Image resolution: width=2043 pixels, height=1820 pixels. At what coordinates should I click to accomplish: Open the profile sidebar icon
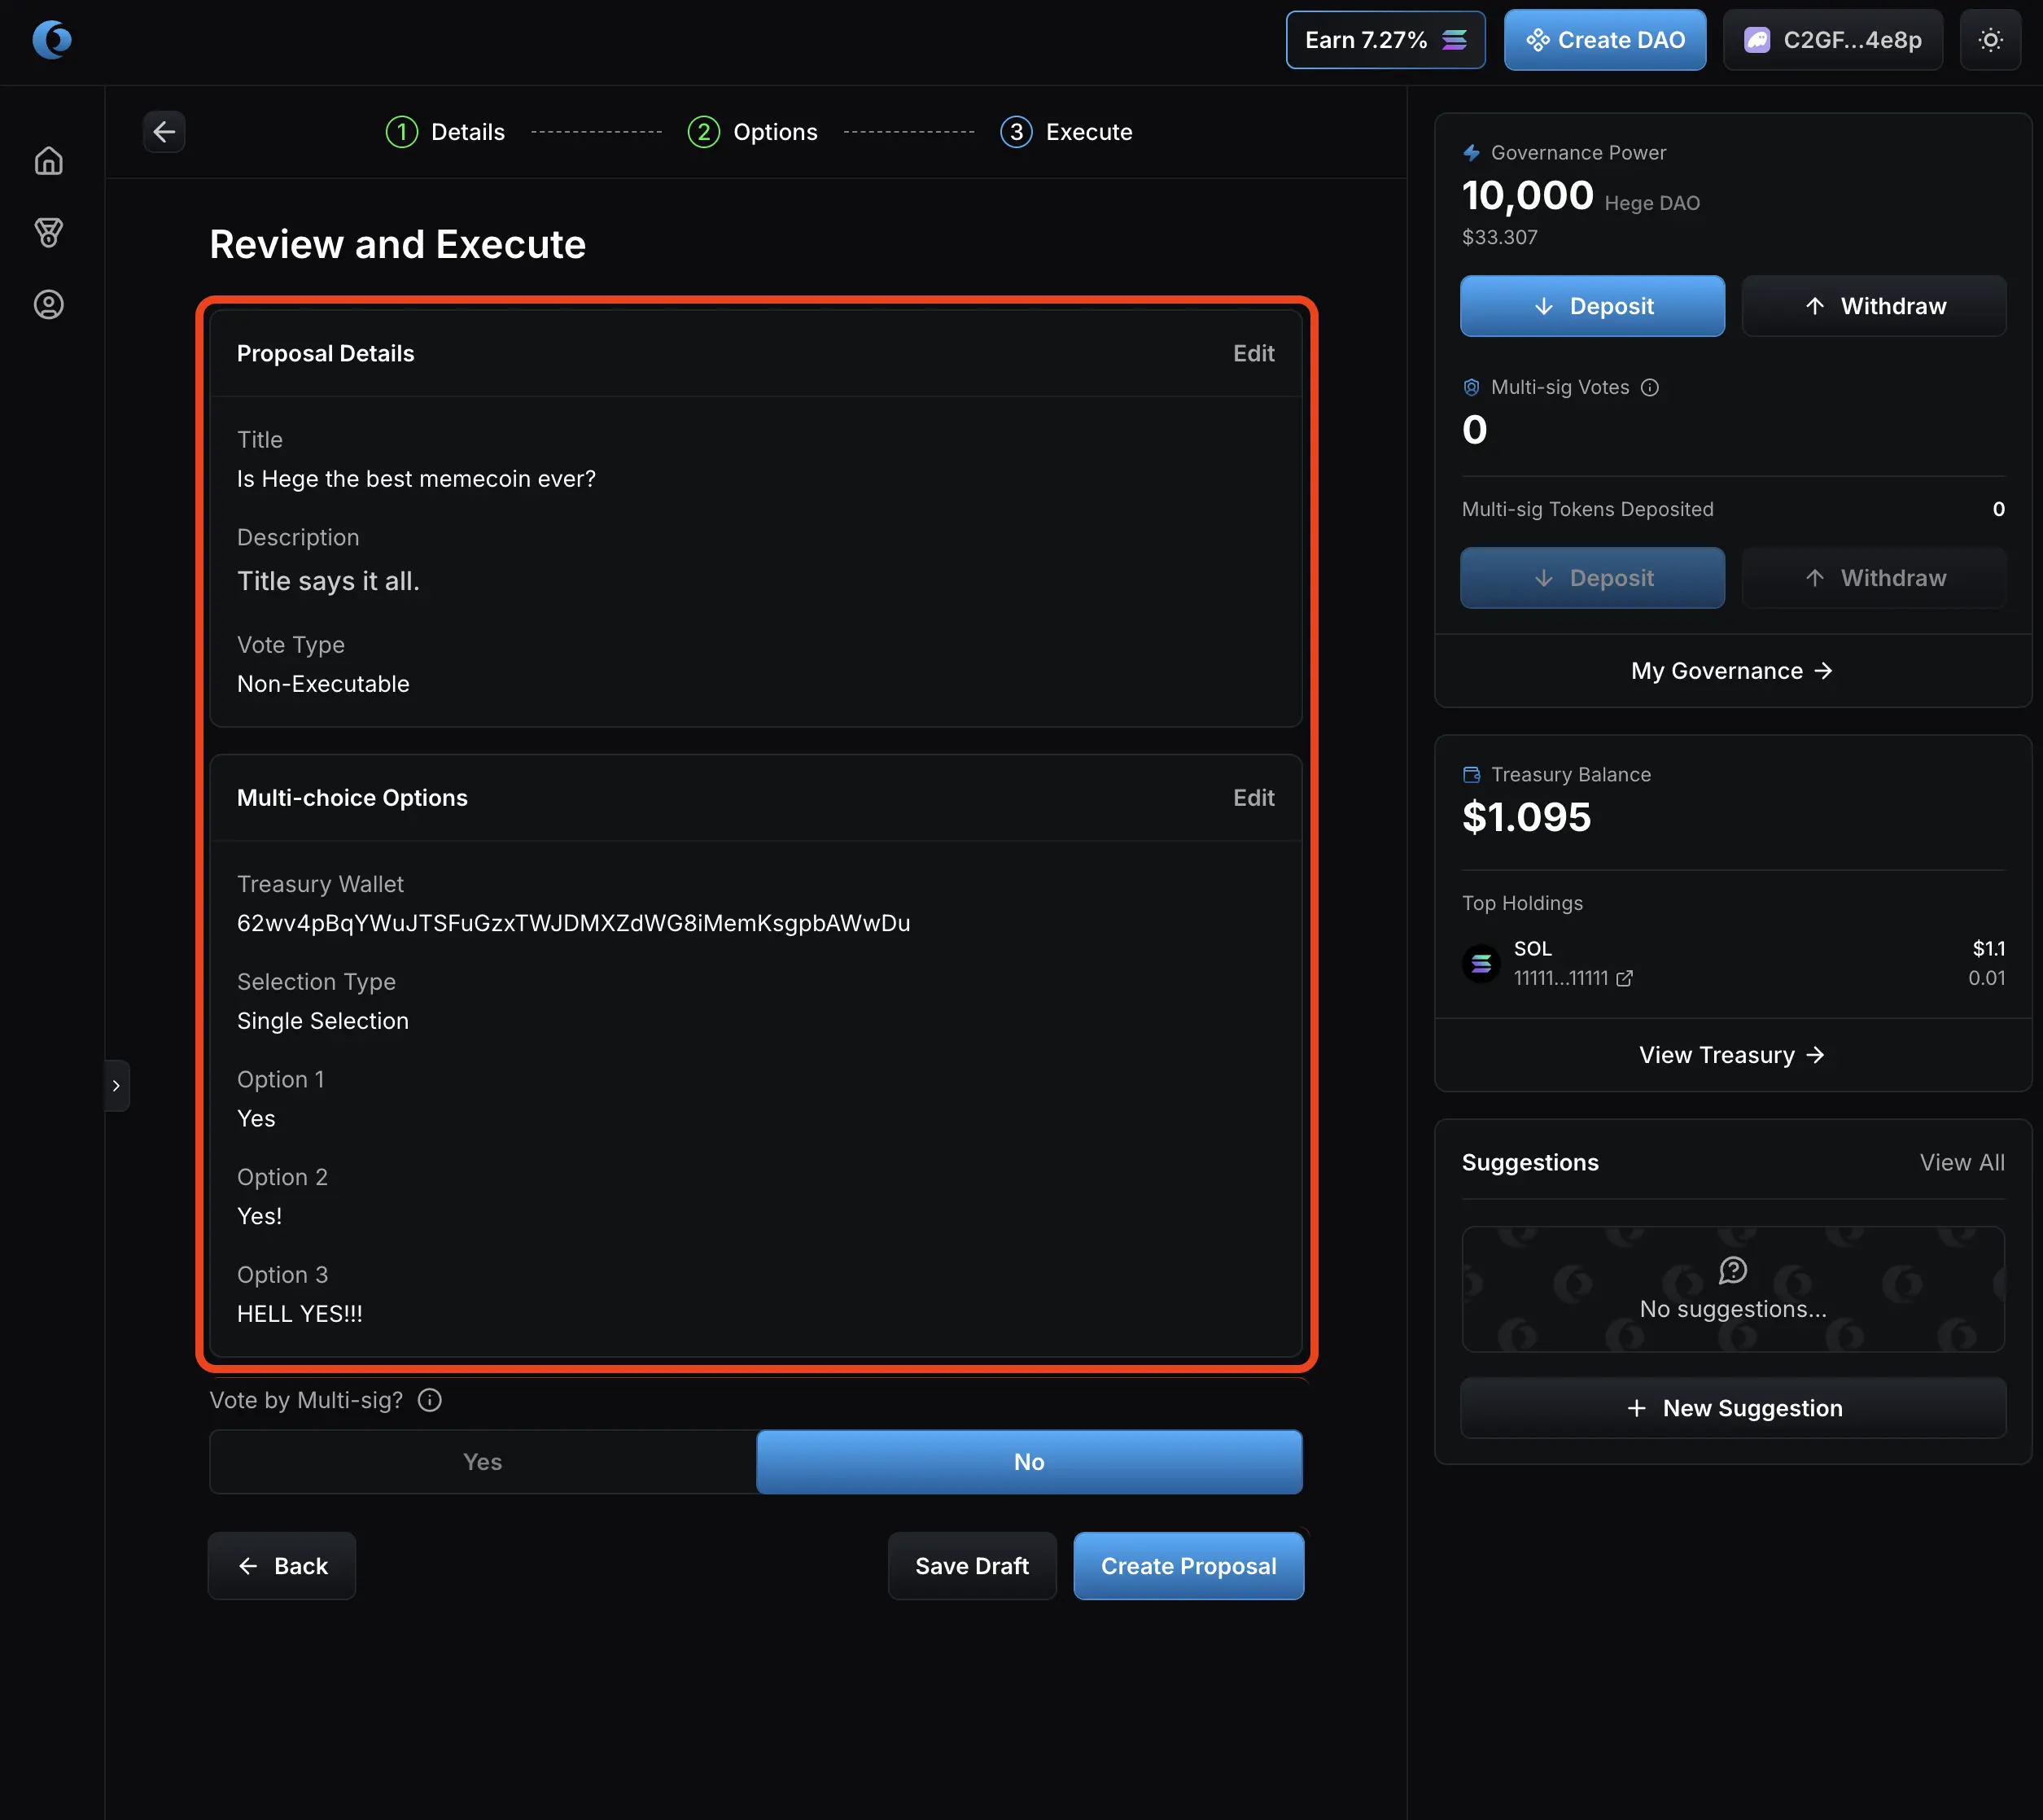[x=49, y=305]
